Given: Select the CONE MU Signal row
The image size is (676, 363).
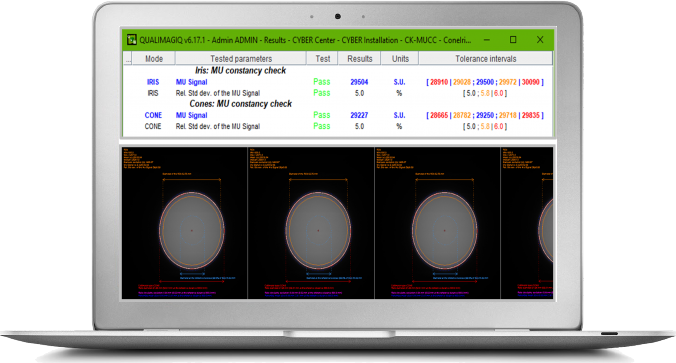Looking at the screenshot, I should 338,115.
